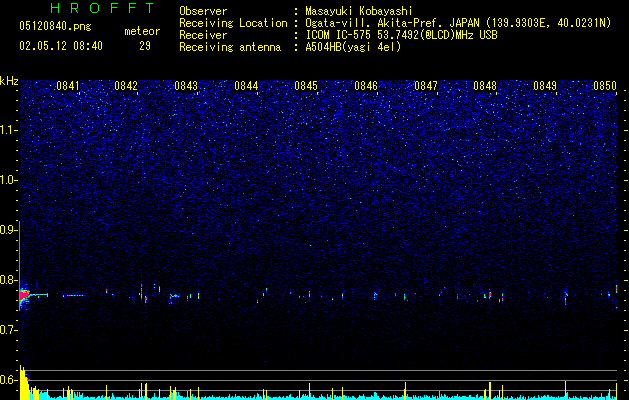The height and width of the screenshot is (400, 629).
Task: Click the strong pink meteor echo at spectrogram start
Action: [x=24, y=296]
